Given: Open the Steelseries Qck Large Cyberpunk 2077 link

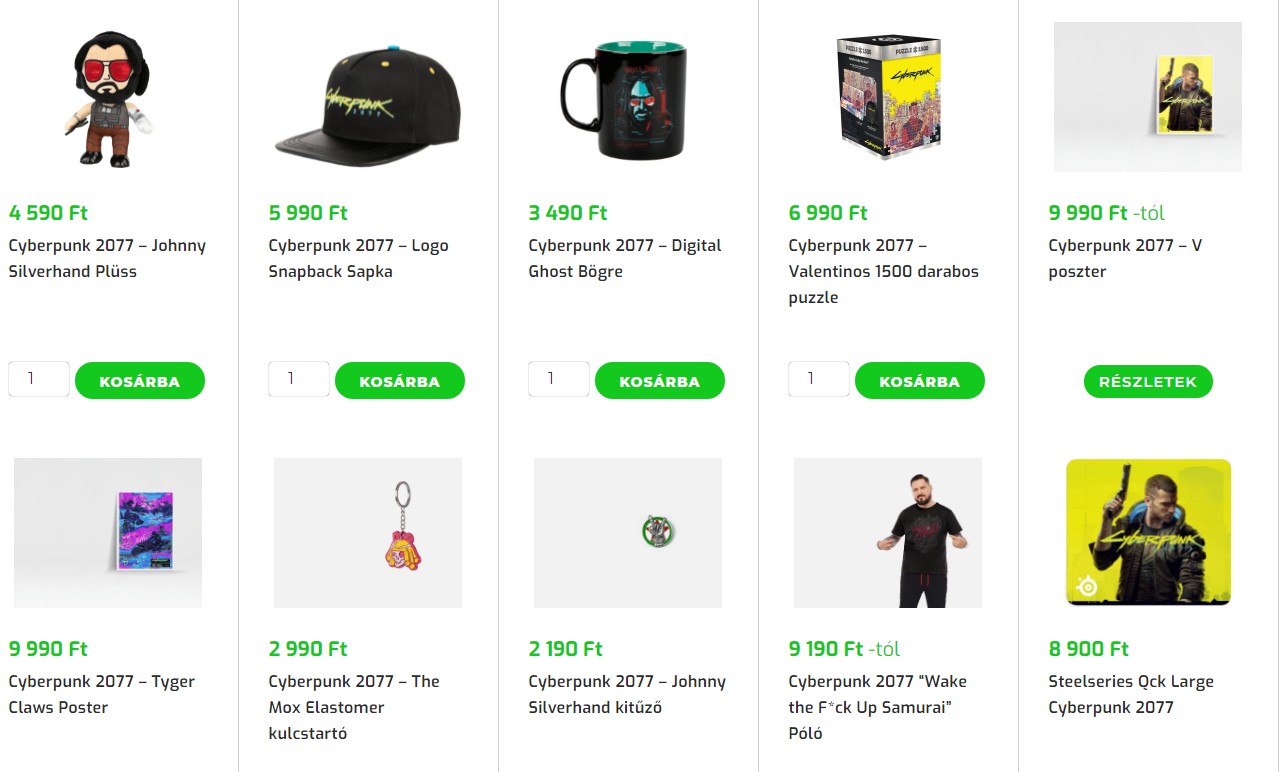Looking at the screenshot, I should (x=1131, y=694).
